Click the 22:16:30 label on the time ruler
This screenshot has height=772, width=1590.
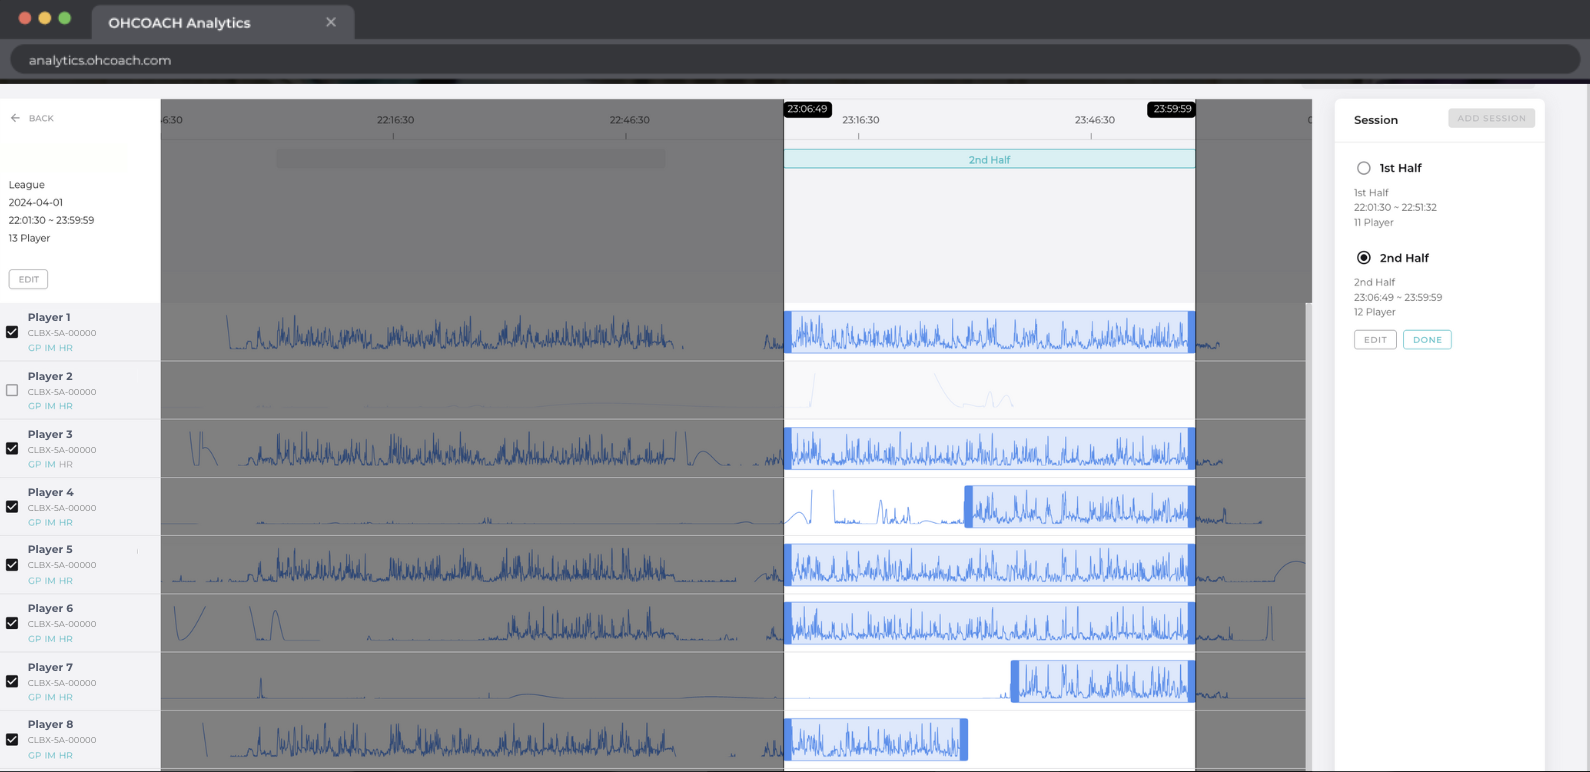tap(395, 120)
